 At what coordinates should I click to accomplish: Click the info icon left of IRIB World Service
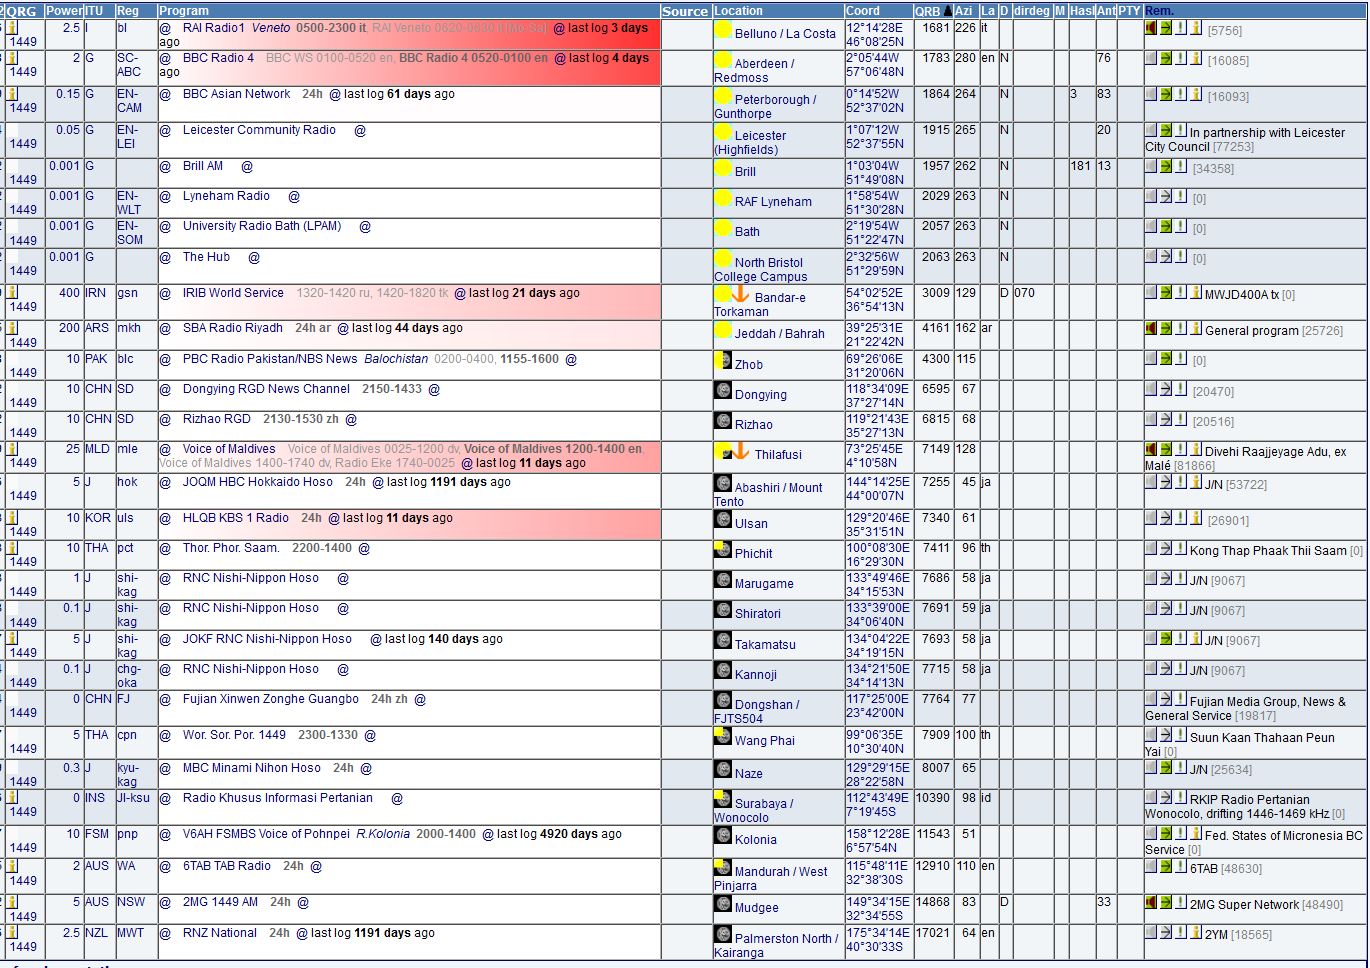tap(12, 293)
